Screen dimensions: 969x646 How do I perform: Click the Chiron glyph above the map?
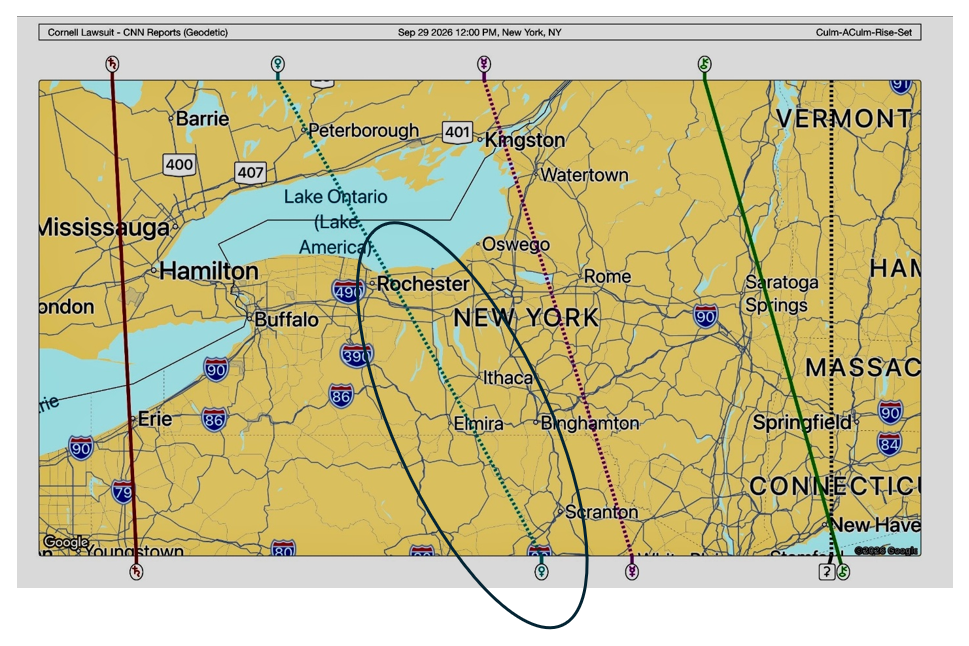click(705, 64)
